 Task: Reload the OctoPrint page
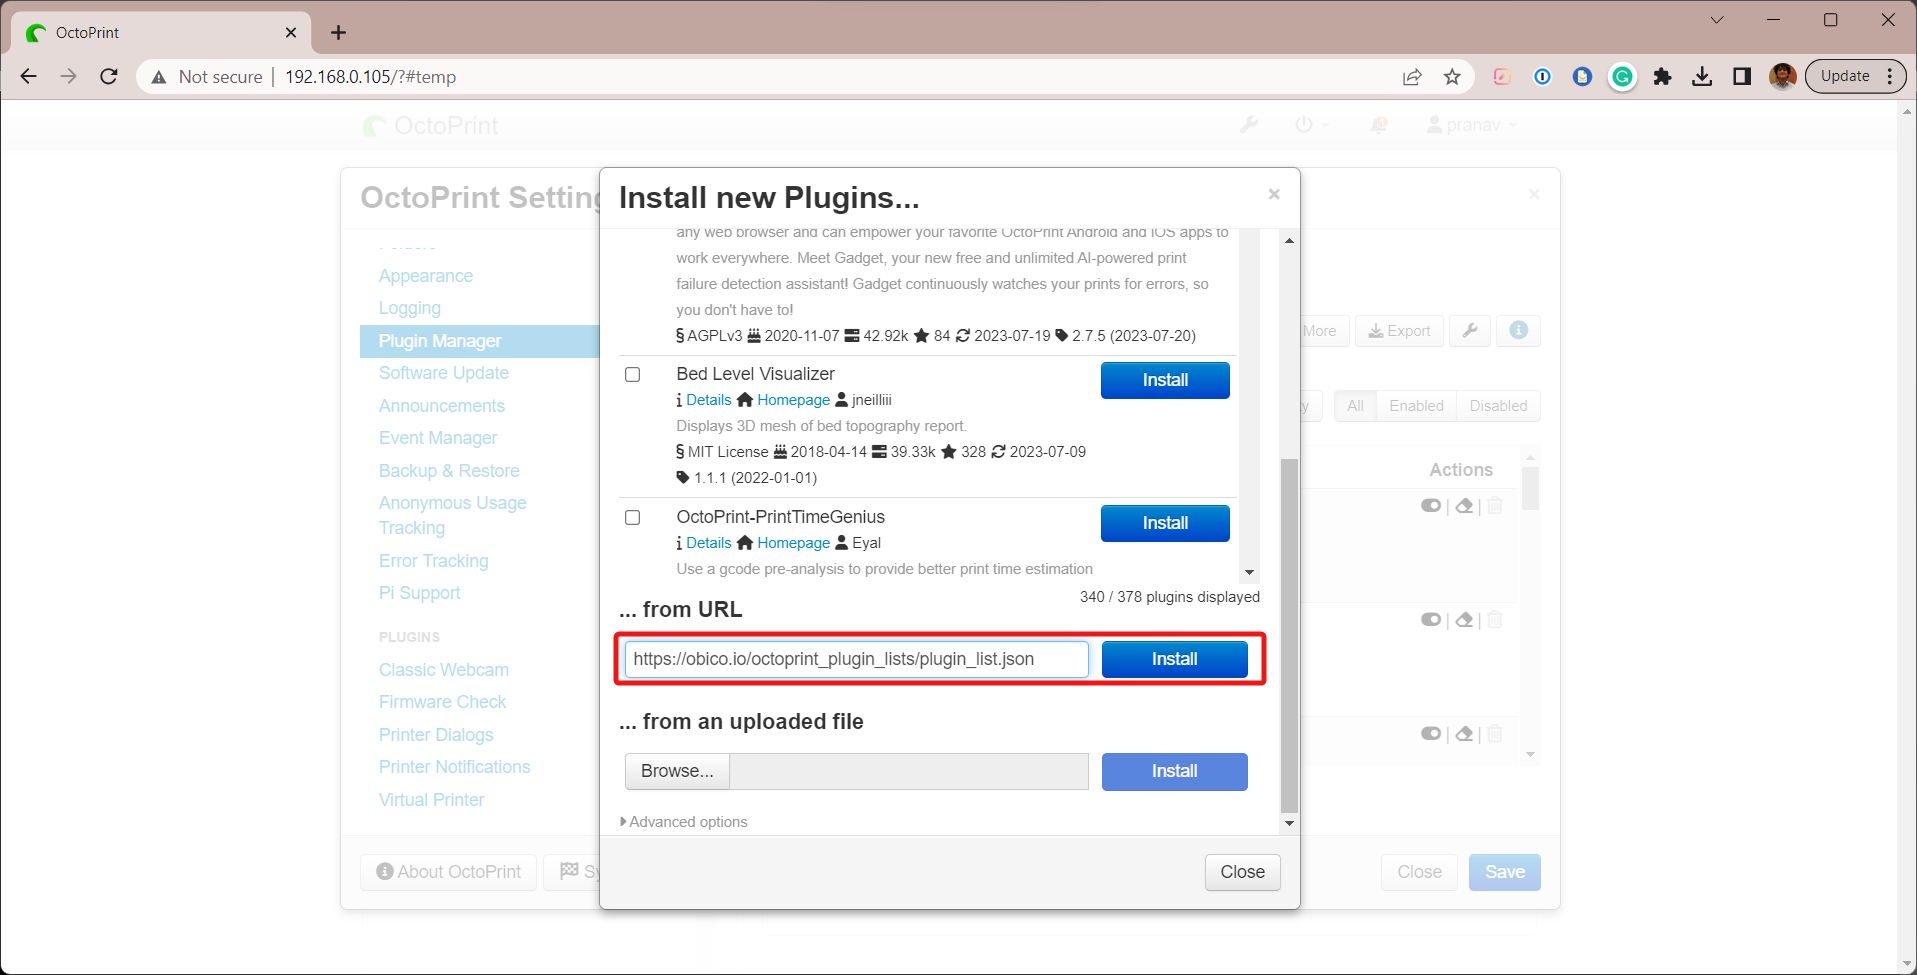tap(109, 76)
